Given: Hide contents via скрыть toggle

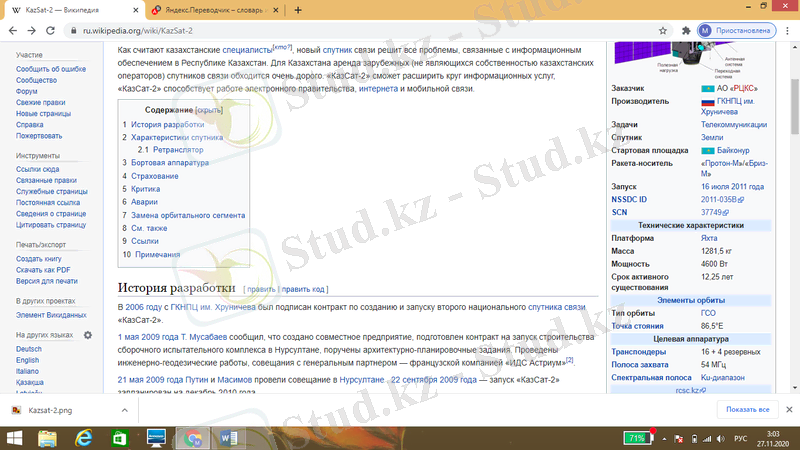Looking at the screenshot, I should (209, 110).
